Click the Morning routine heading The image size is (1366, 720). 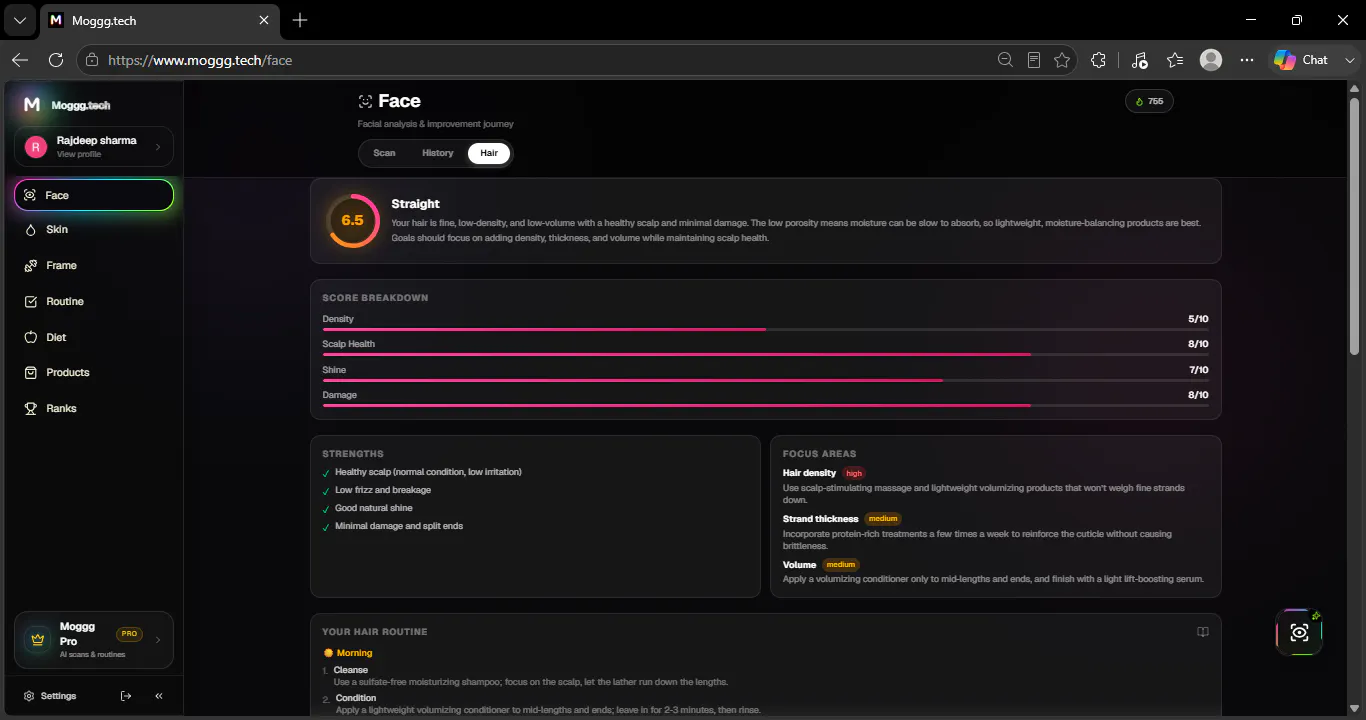pyautogui.click(x=347, y=653)
